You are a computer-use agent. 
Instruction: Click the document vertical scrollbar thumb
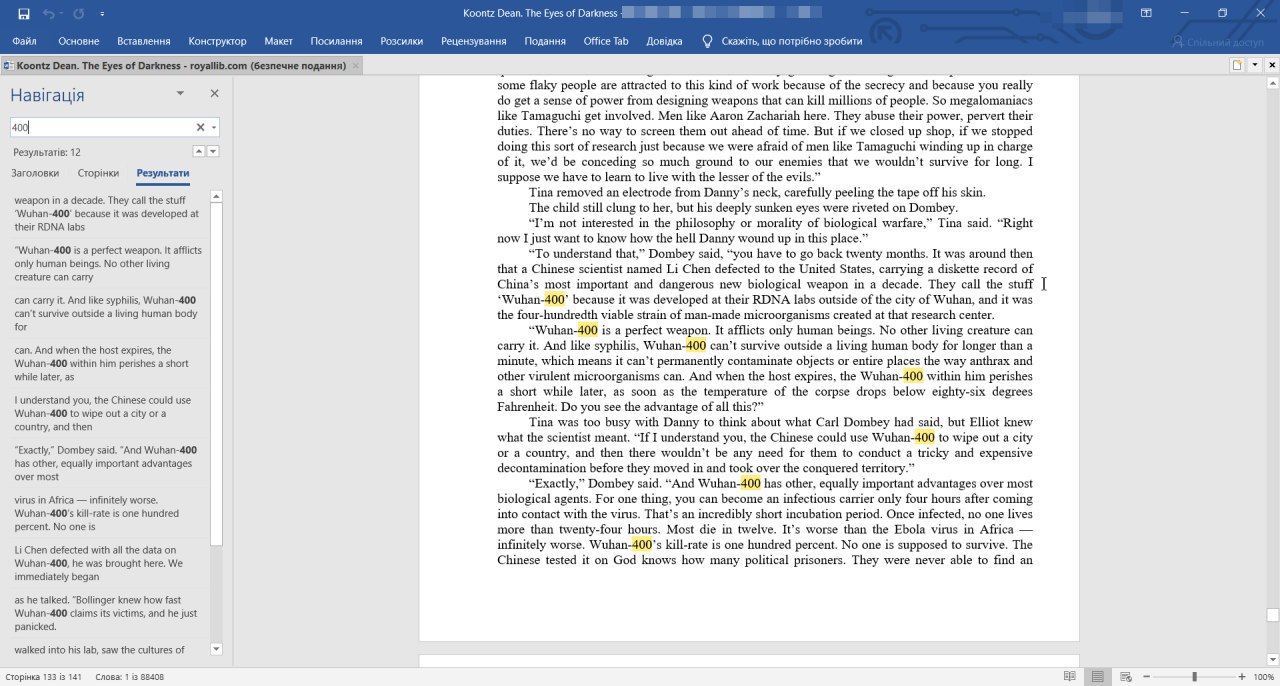click(1272, 614)
